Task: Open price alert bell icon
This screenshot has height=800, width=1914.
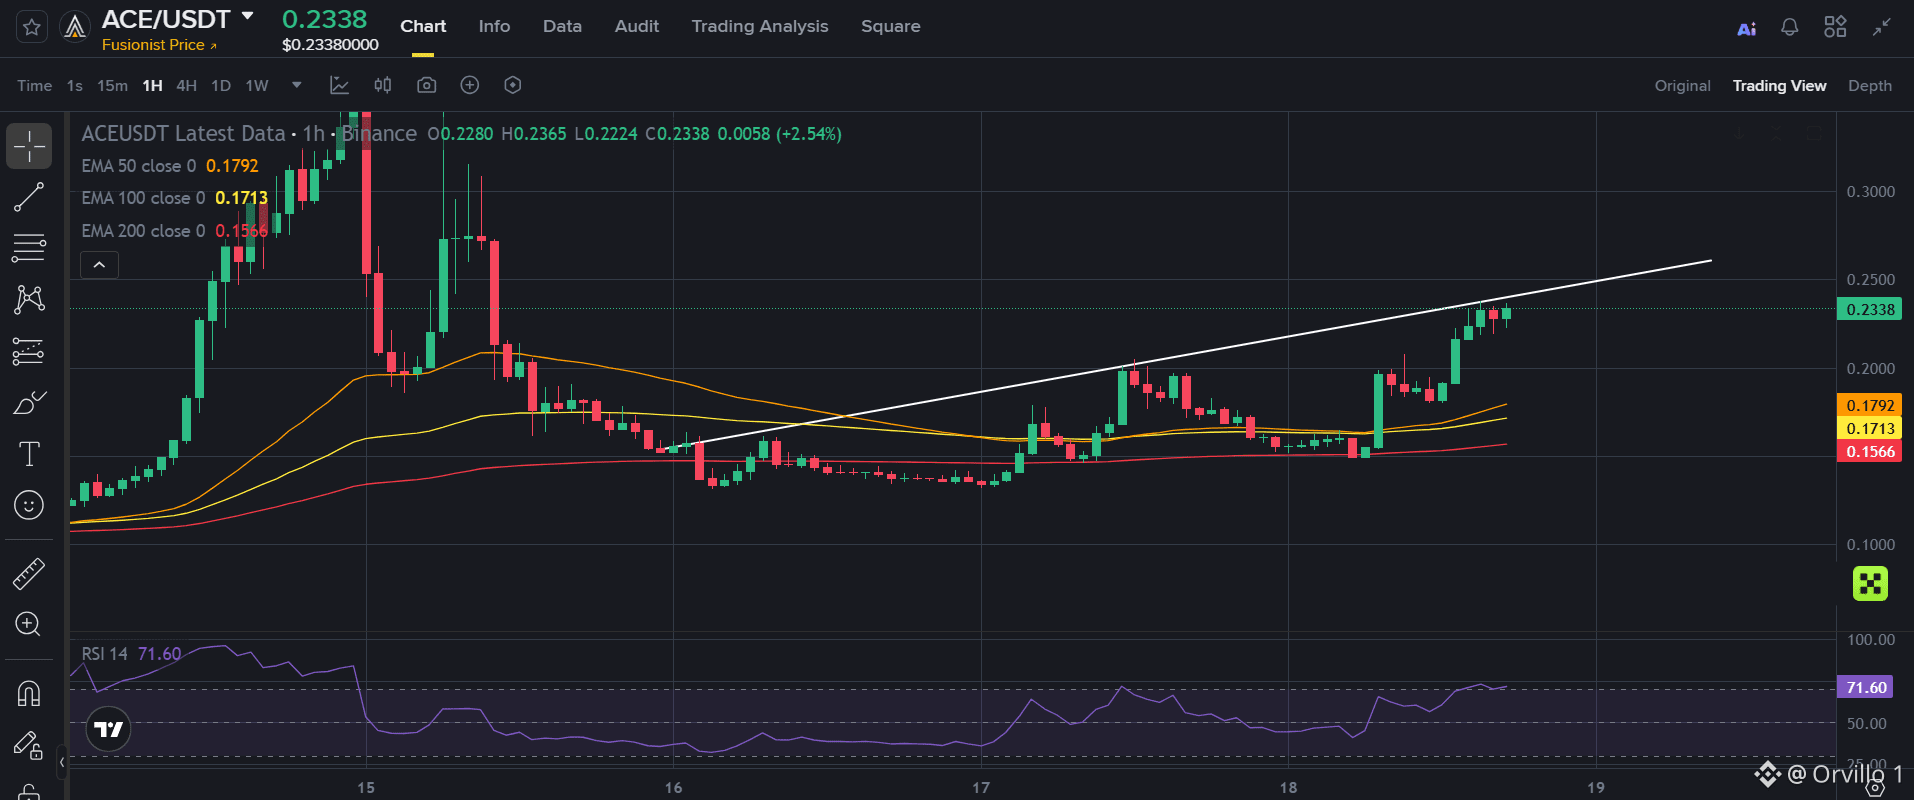Action: point(1790,27)
